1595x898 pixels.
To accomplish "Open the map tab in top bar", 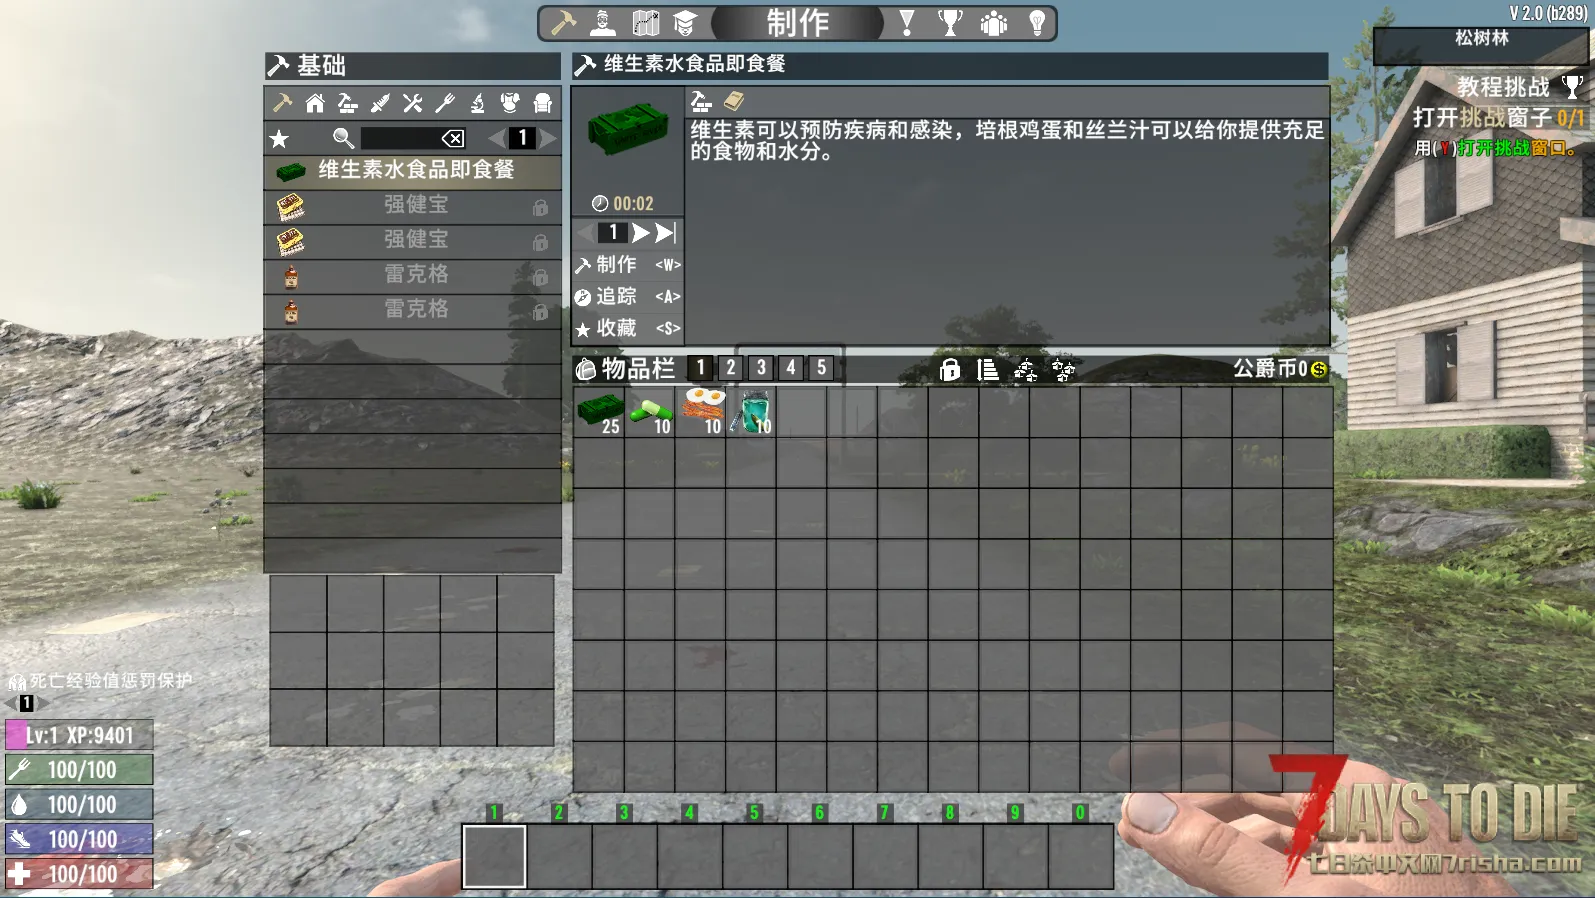I will point(646,22).
